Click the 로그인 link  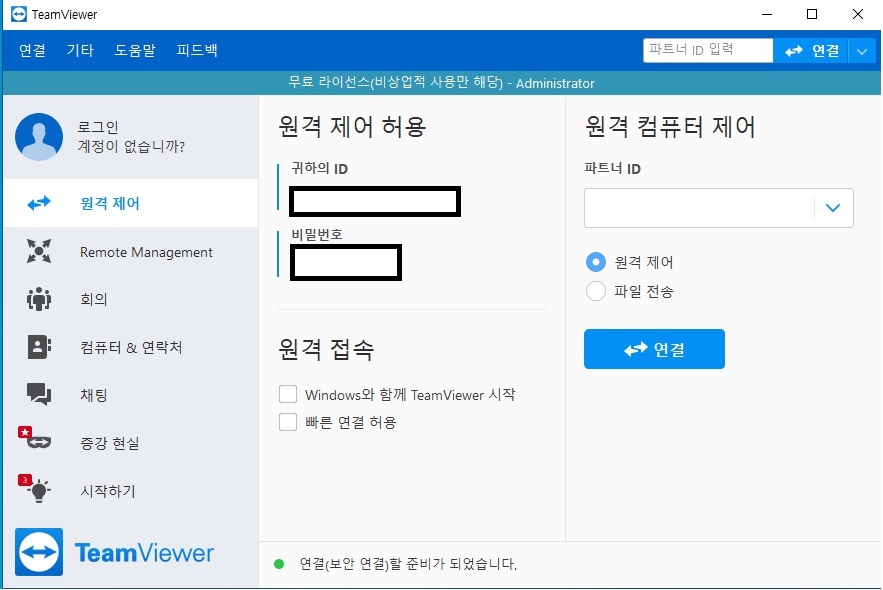click(98, 127)
